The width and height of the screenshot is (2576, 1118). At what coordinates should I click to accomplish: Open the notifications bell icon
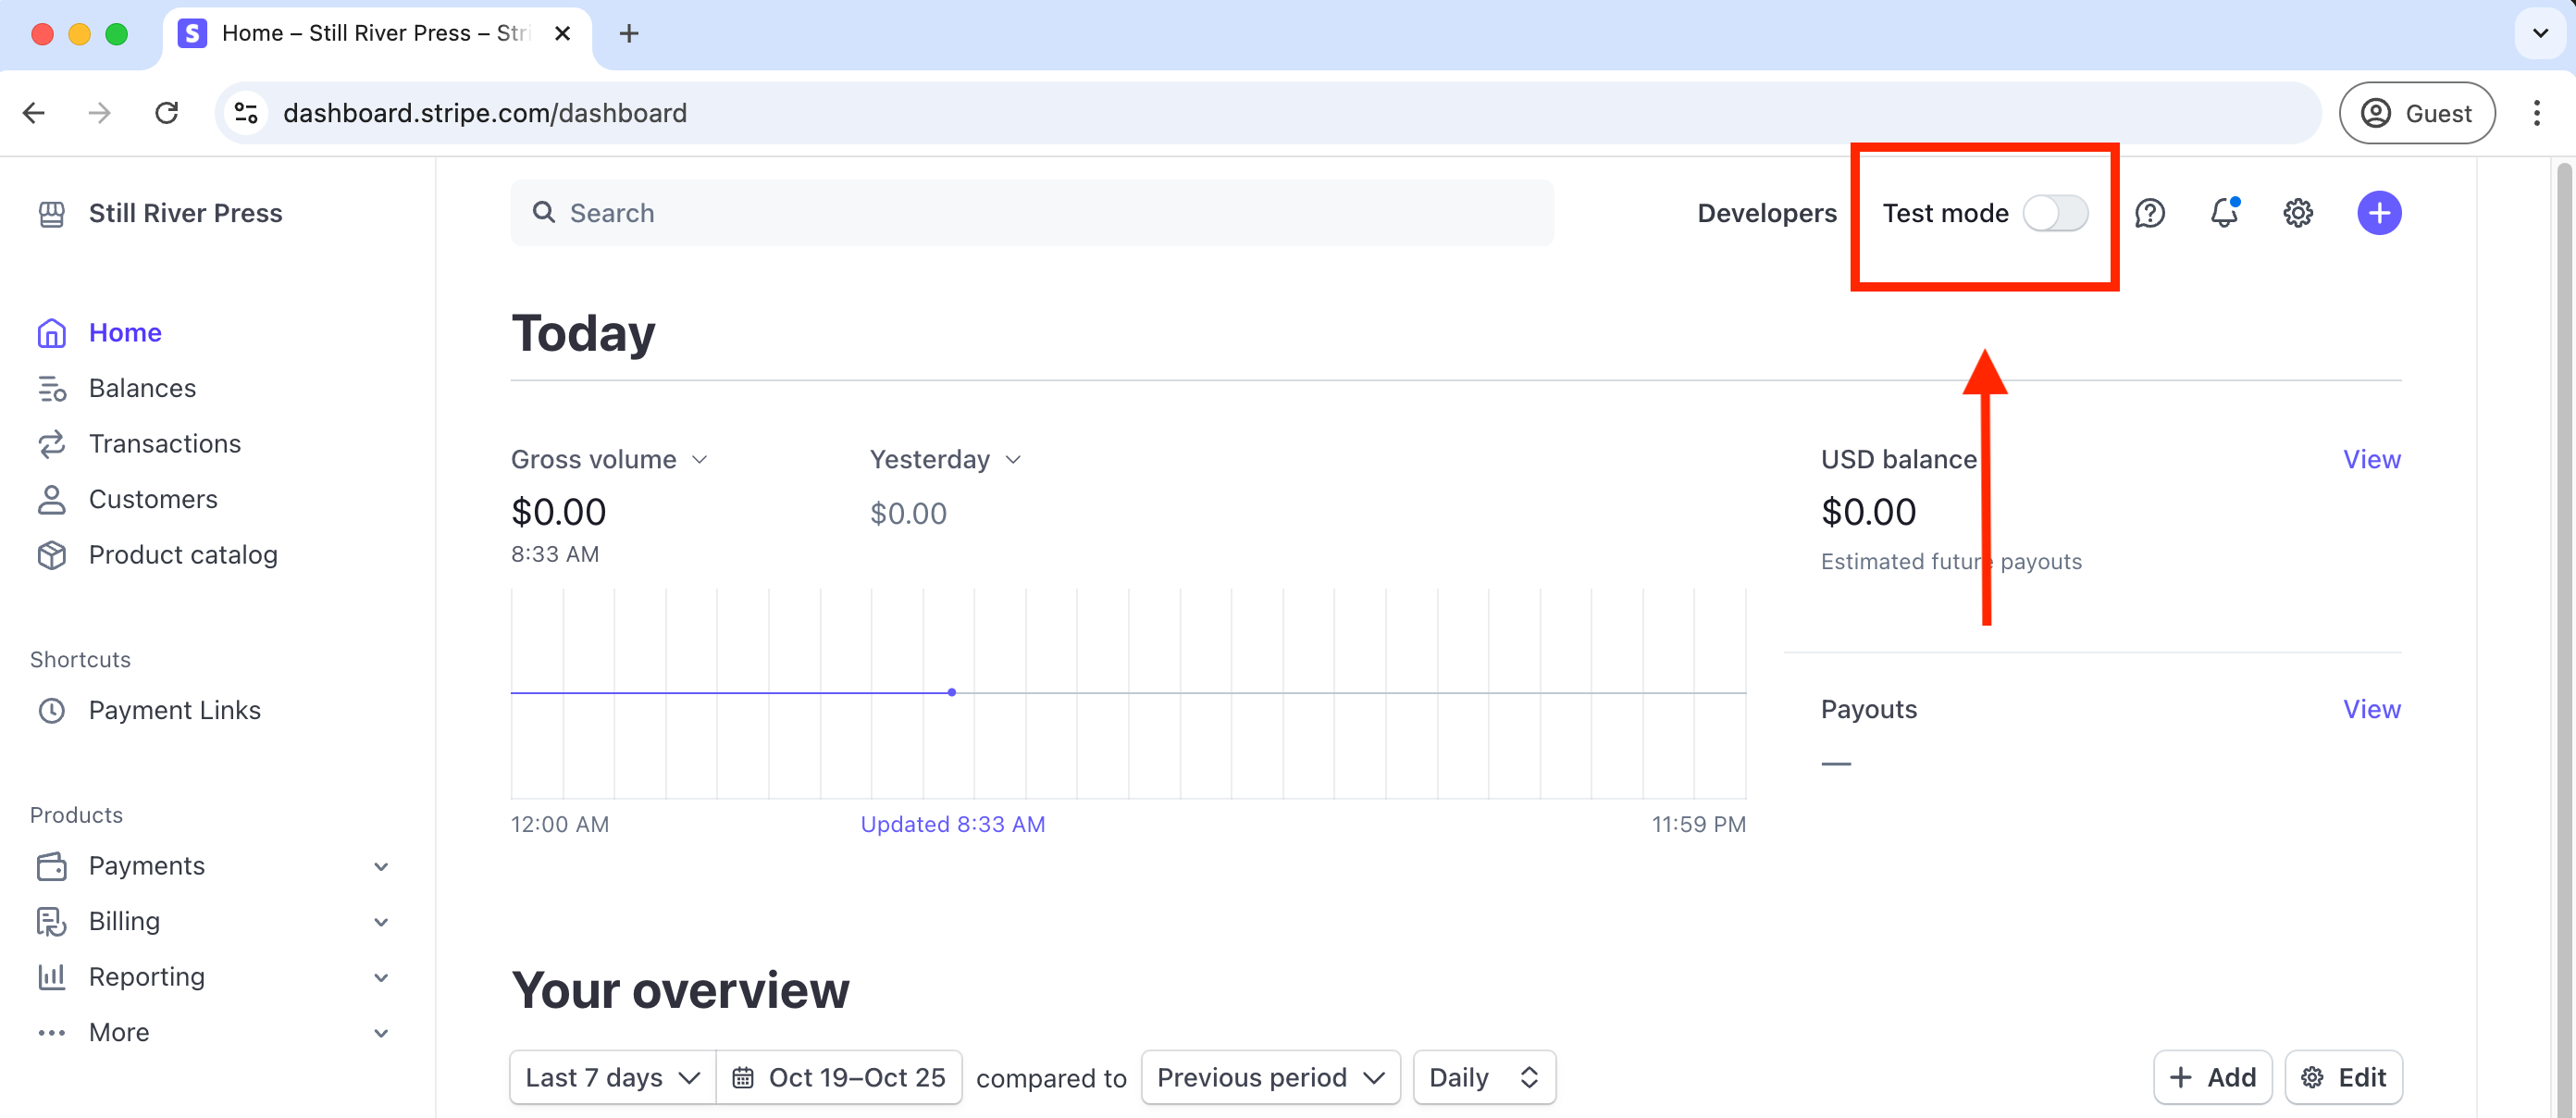[x=2224, y=212]
